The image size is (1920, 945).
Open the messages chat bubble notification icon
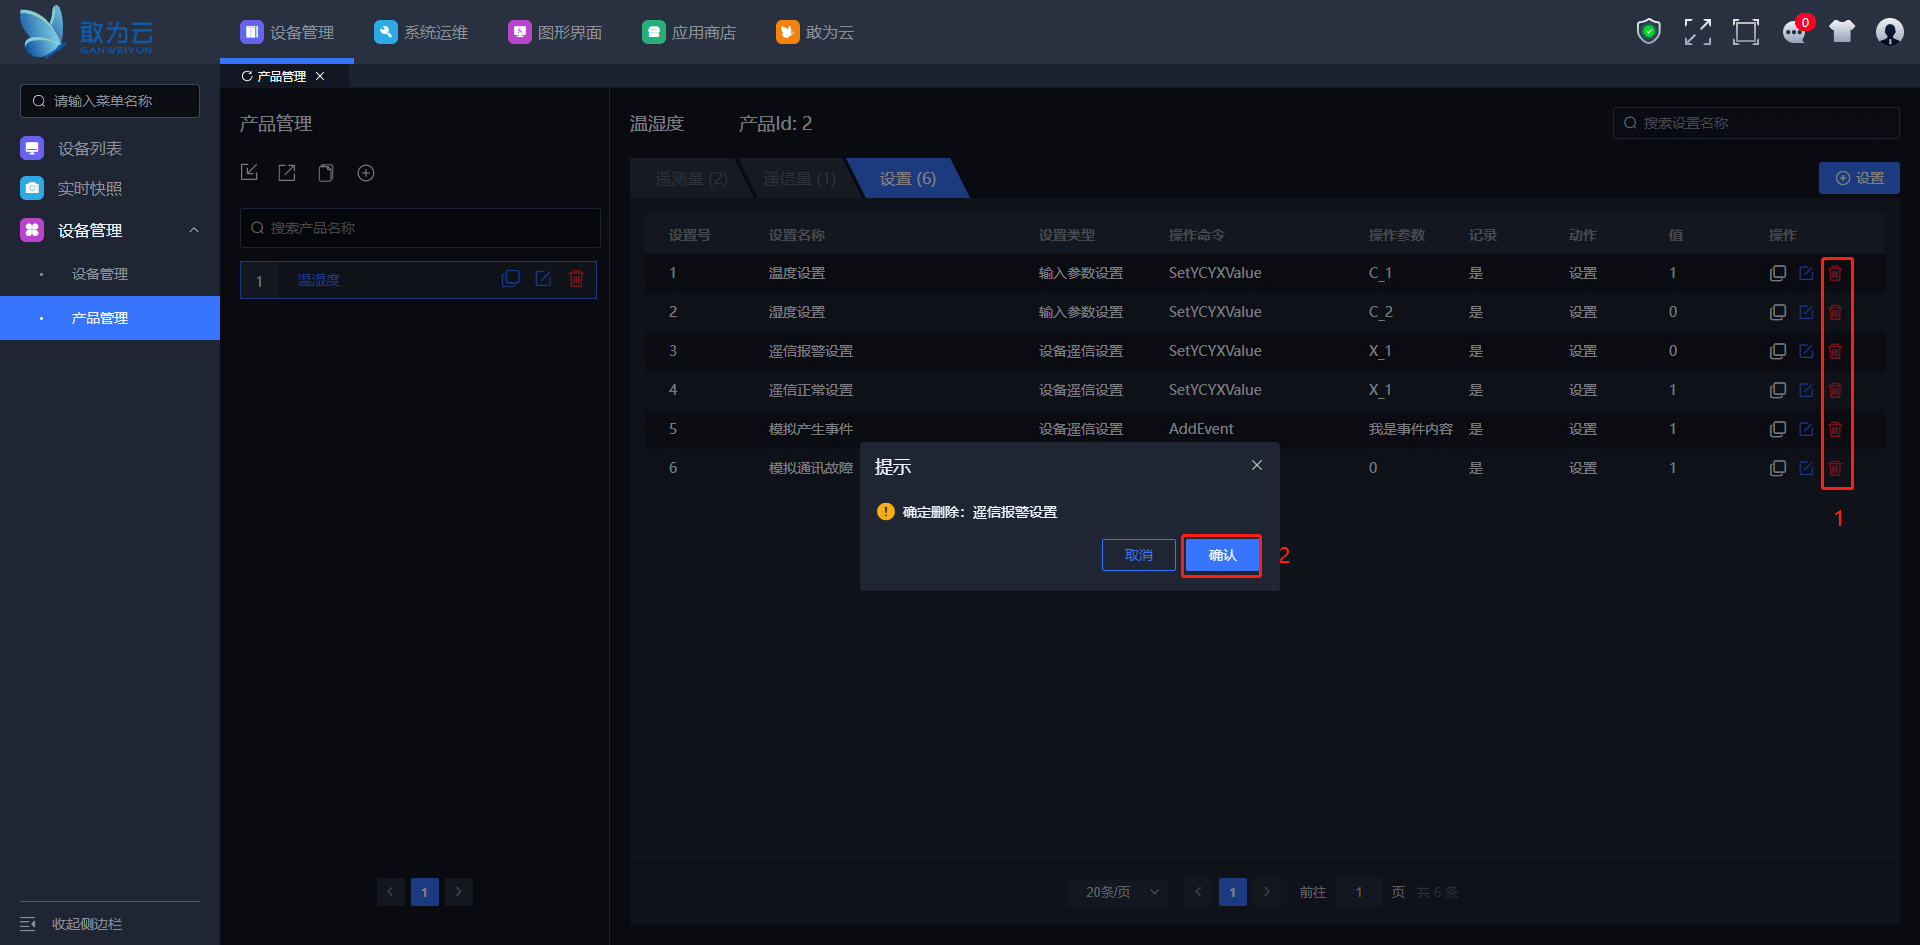[1794, 32]
